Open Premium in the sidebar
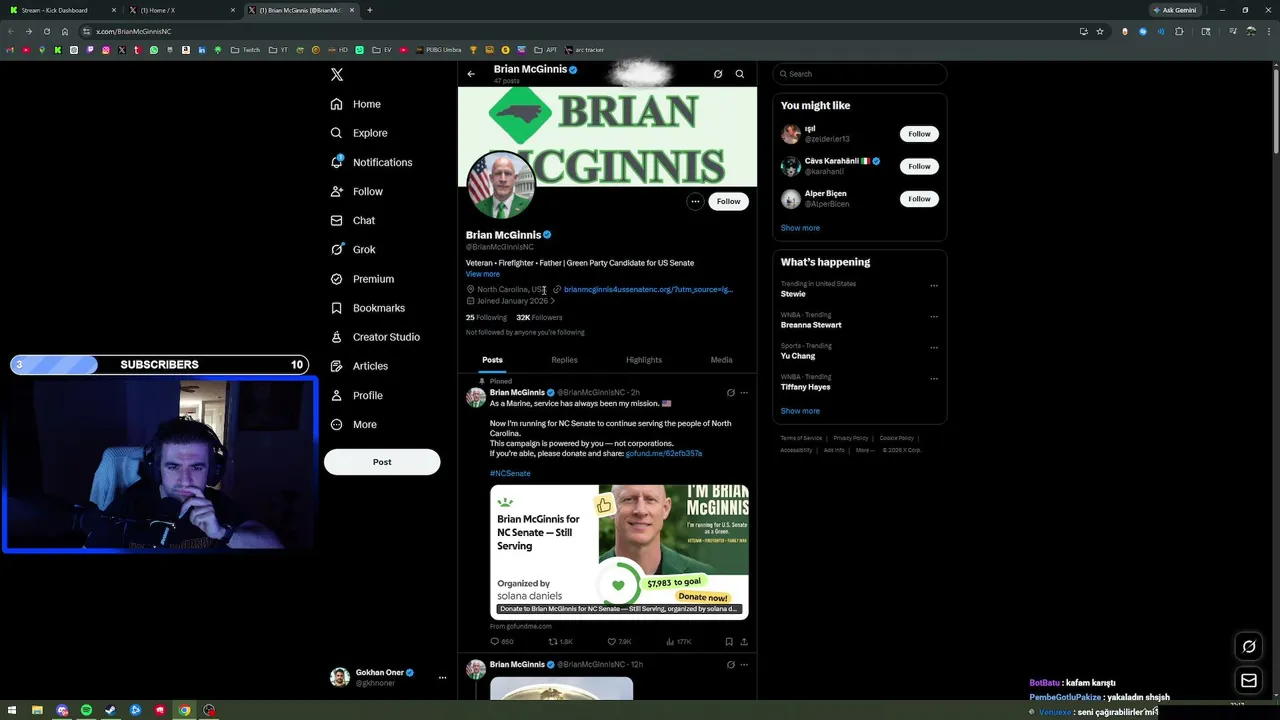The height and width of the screenshot is (720, 1280). coord(362,279)
